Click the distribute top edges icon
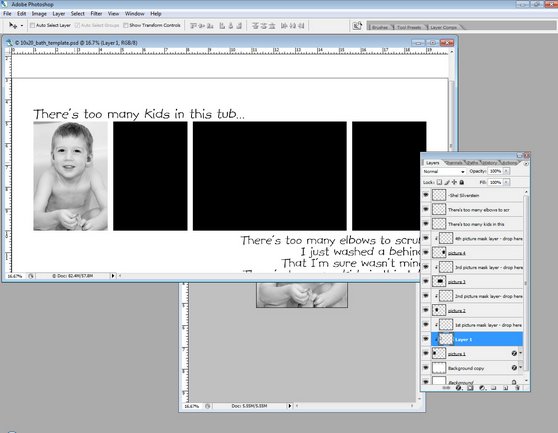Image resolution: width=558 pixels, height=433 pixels. tap(255, 26)
